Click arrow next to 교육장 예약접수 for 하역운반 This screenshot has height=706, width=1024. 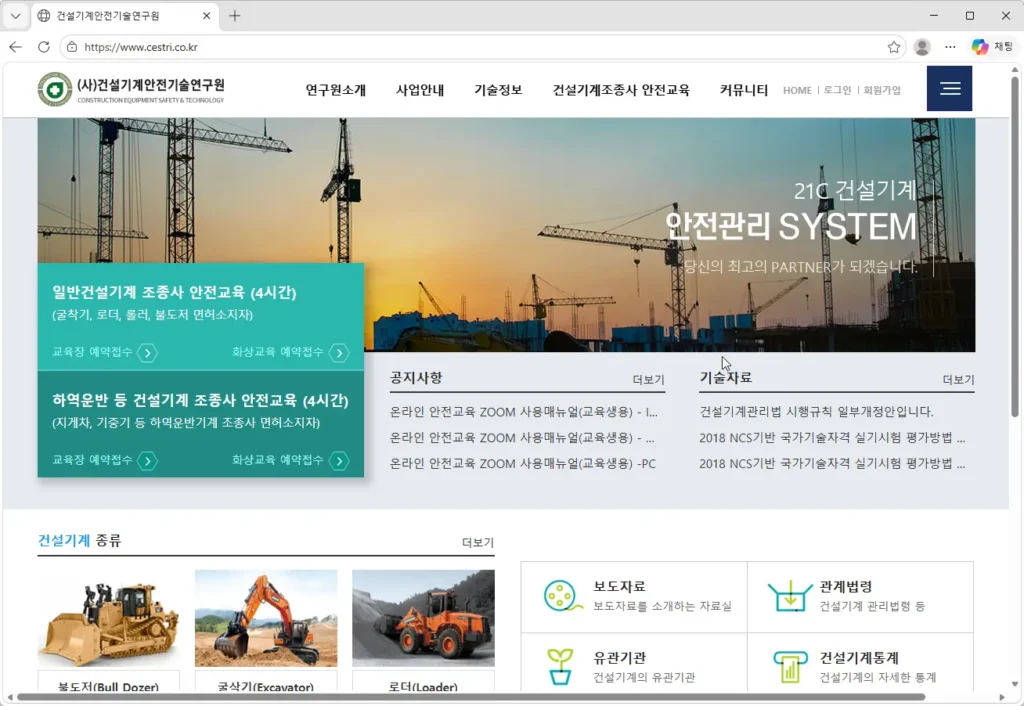click(148, 461)
